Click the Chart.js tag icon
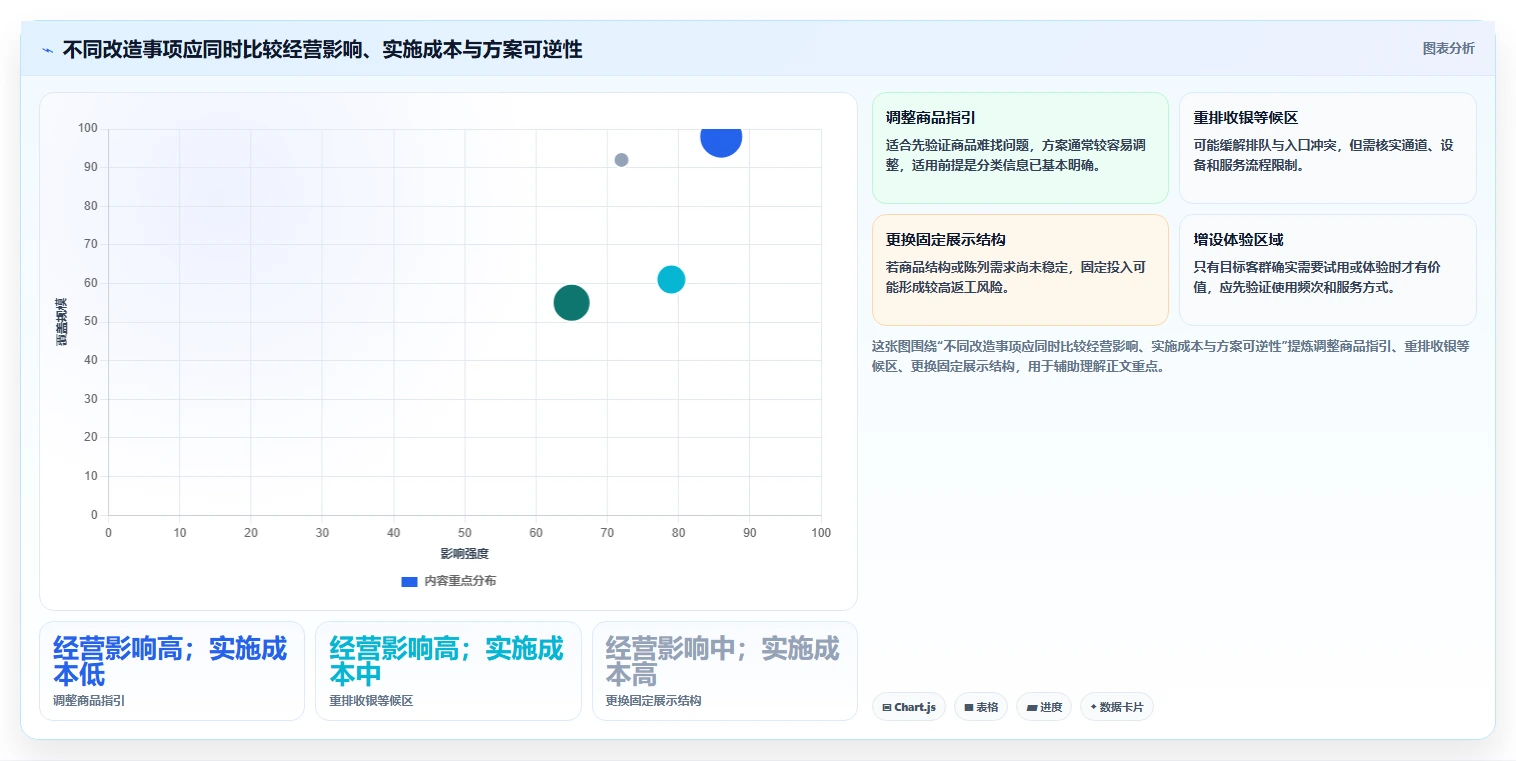Screen dimensions: 1516x761 coord(887,707)
